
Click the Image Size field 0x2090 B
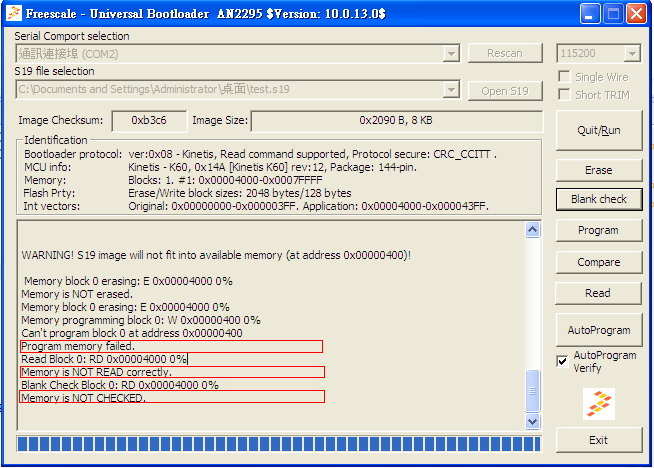pyautogui.click(x=397, y=121)
